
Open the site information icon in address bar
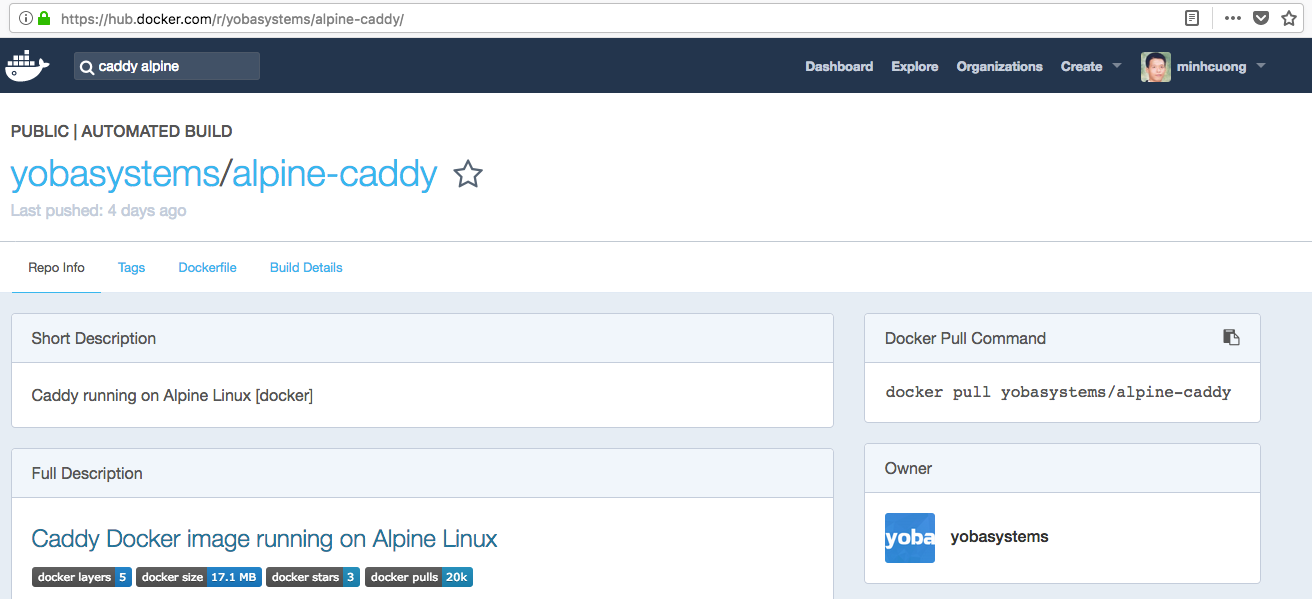coord(26,18)
